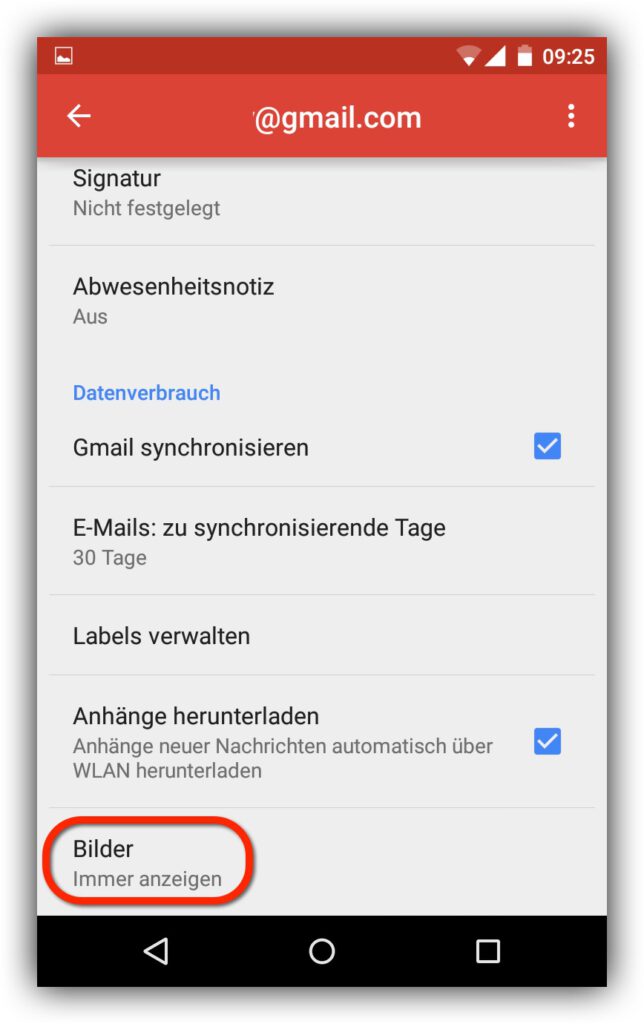Tap the Android back navigation button
The width and height of the screenshot is (644, 1024).
(x=156, y=951)
